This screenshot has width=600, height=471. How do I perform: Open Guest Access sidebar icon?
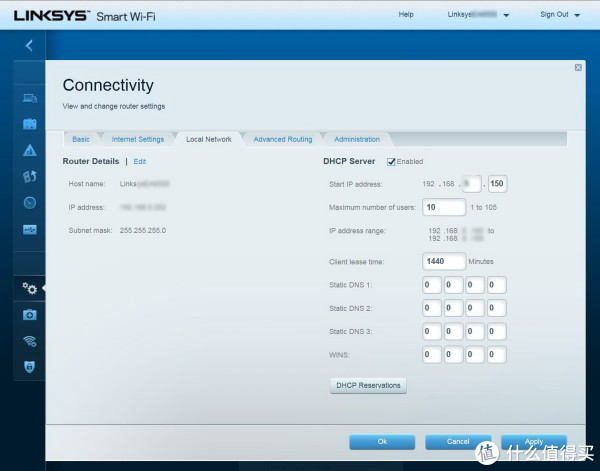(x=29, y=124)
